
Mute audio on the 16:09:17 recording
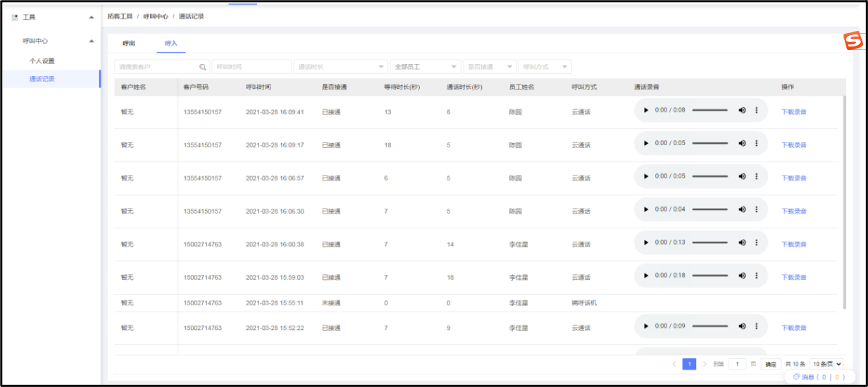coord(742,143)
